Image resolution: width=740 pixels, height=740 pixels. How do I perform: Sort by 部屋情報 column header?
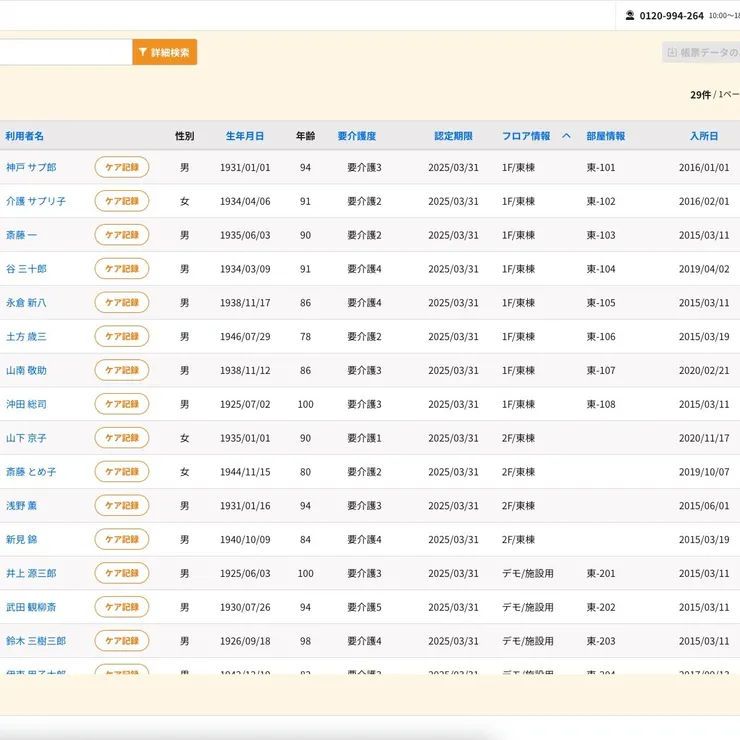tap(605, 136)
